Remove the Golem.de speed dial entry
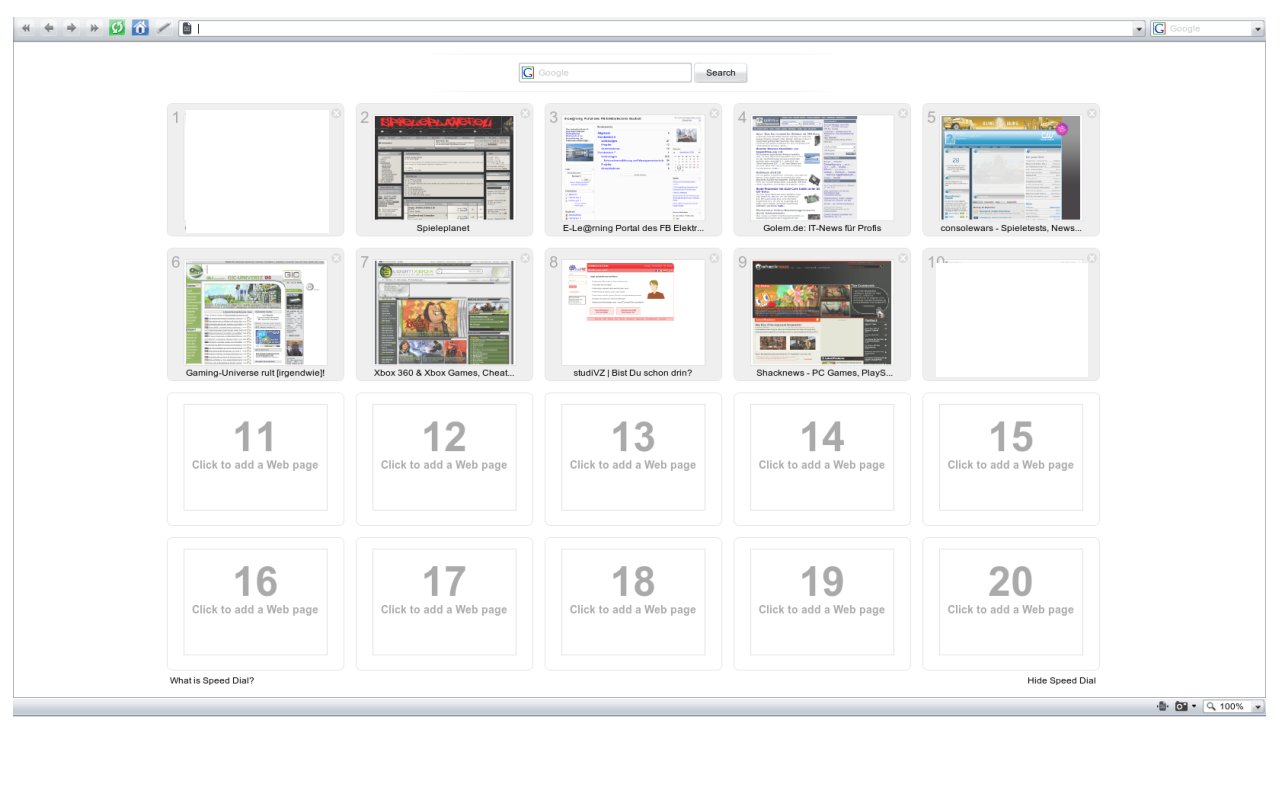The width and height of the screenshot is (1280, 800). pos(903,113)
